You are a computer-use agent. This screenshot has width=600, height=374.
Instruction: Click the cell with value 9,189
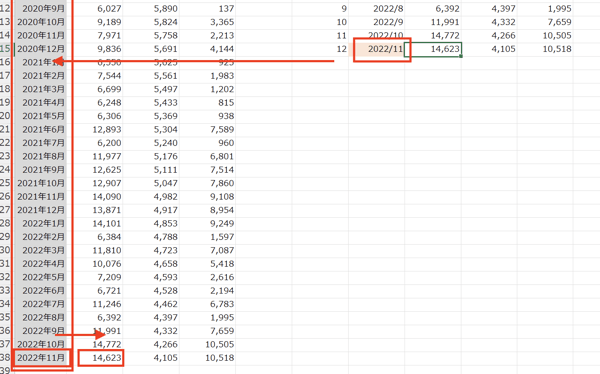tap(95, 22)
